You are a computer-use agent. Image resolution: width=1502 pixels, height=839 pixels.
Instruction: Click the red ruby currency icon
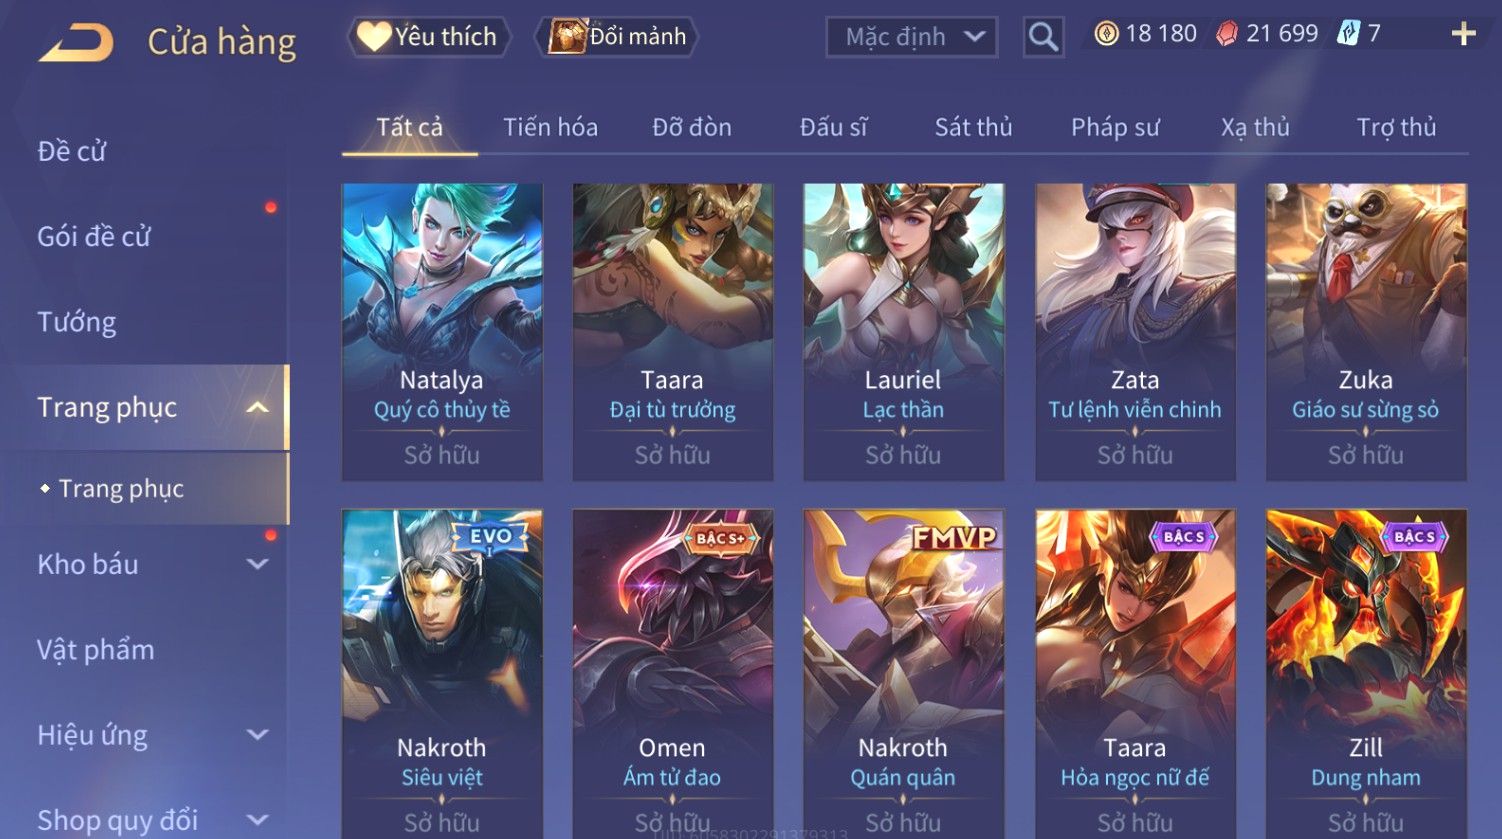click(x=1227, y=34)
